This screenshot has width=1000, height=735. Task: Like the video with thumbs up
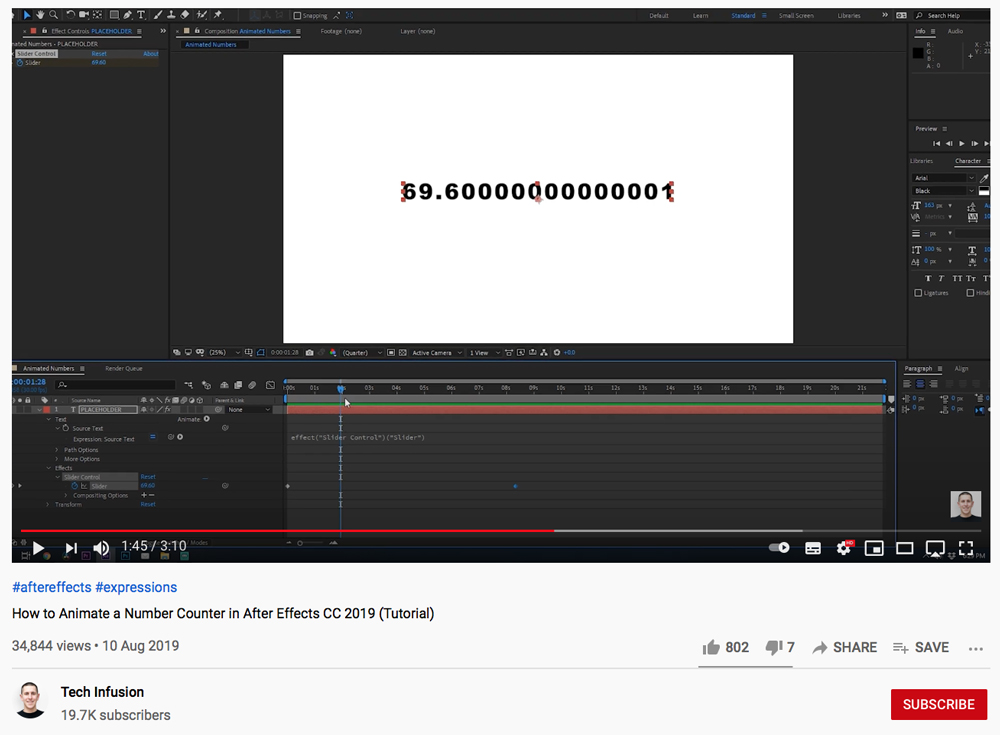click(x=711, y=648)
